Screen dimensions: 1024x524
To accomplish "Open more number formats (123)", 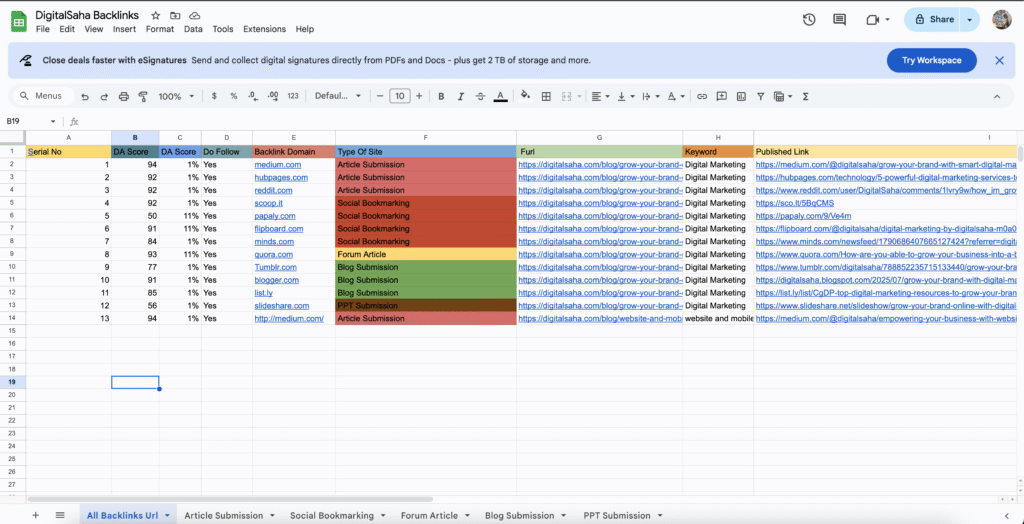I will click(x=293, y=96).
